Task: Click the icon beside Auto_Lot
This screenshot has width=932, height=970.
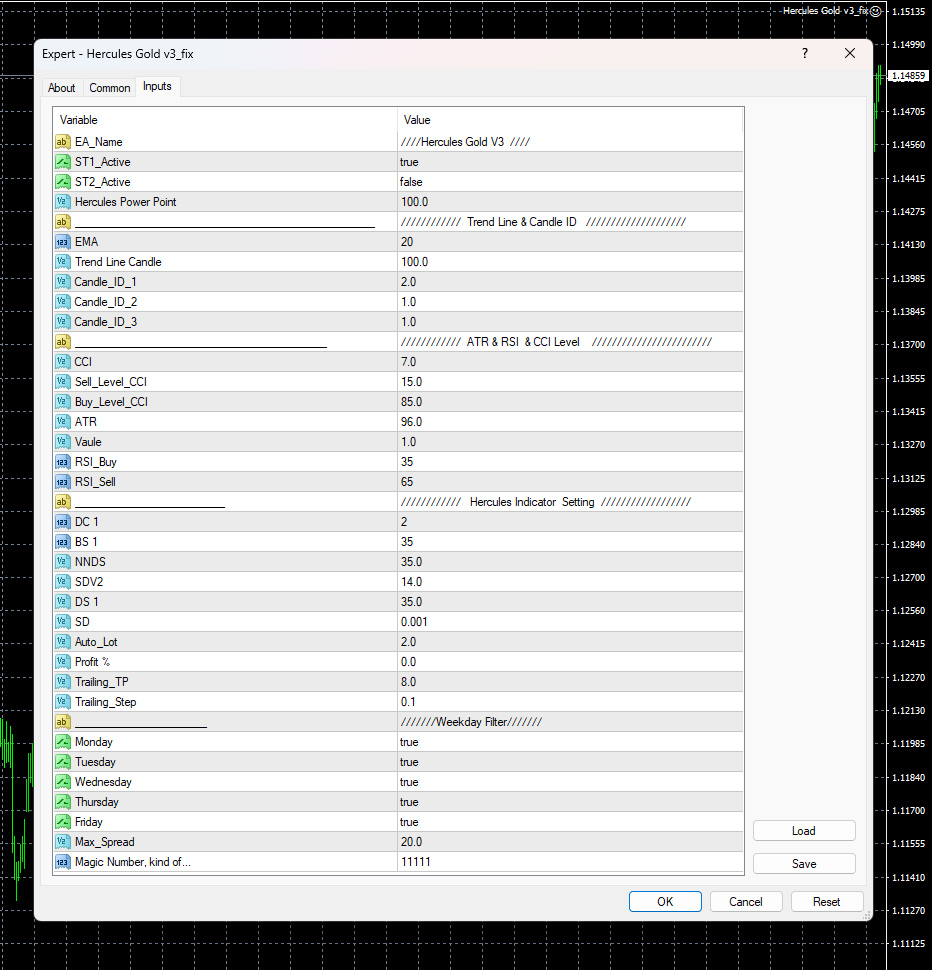Action: (x=62, y=642)
